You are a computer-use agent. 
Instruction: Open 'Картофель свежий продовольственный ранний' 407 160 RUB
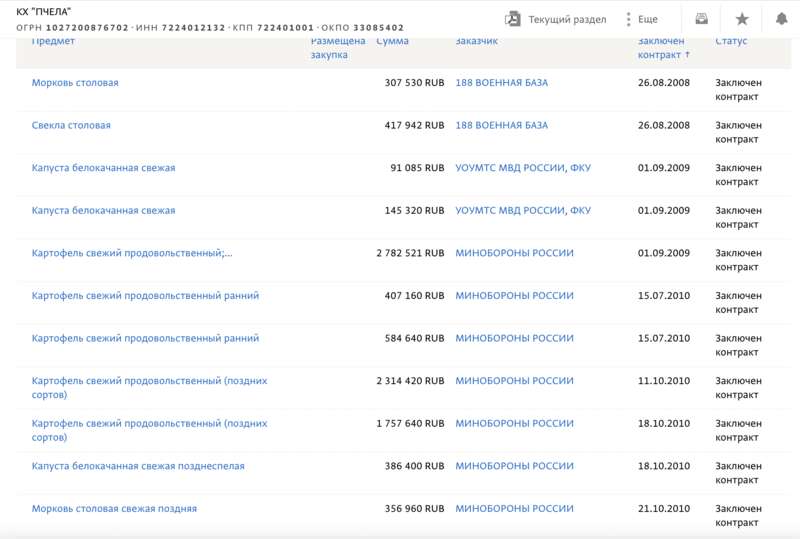(145, 296)
